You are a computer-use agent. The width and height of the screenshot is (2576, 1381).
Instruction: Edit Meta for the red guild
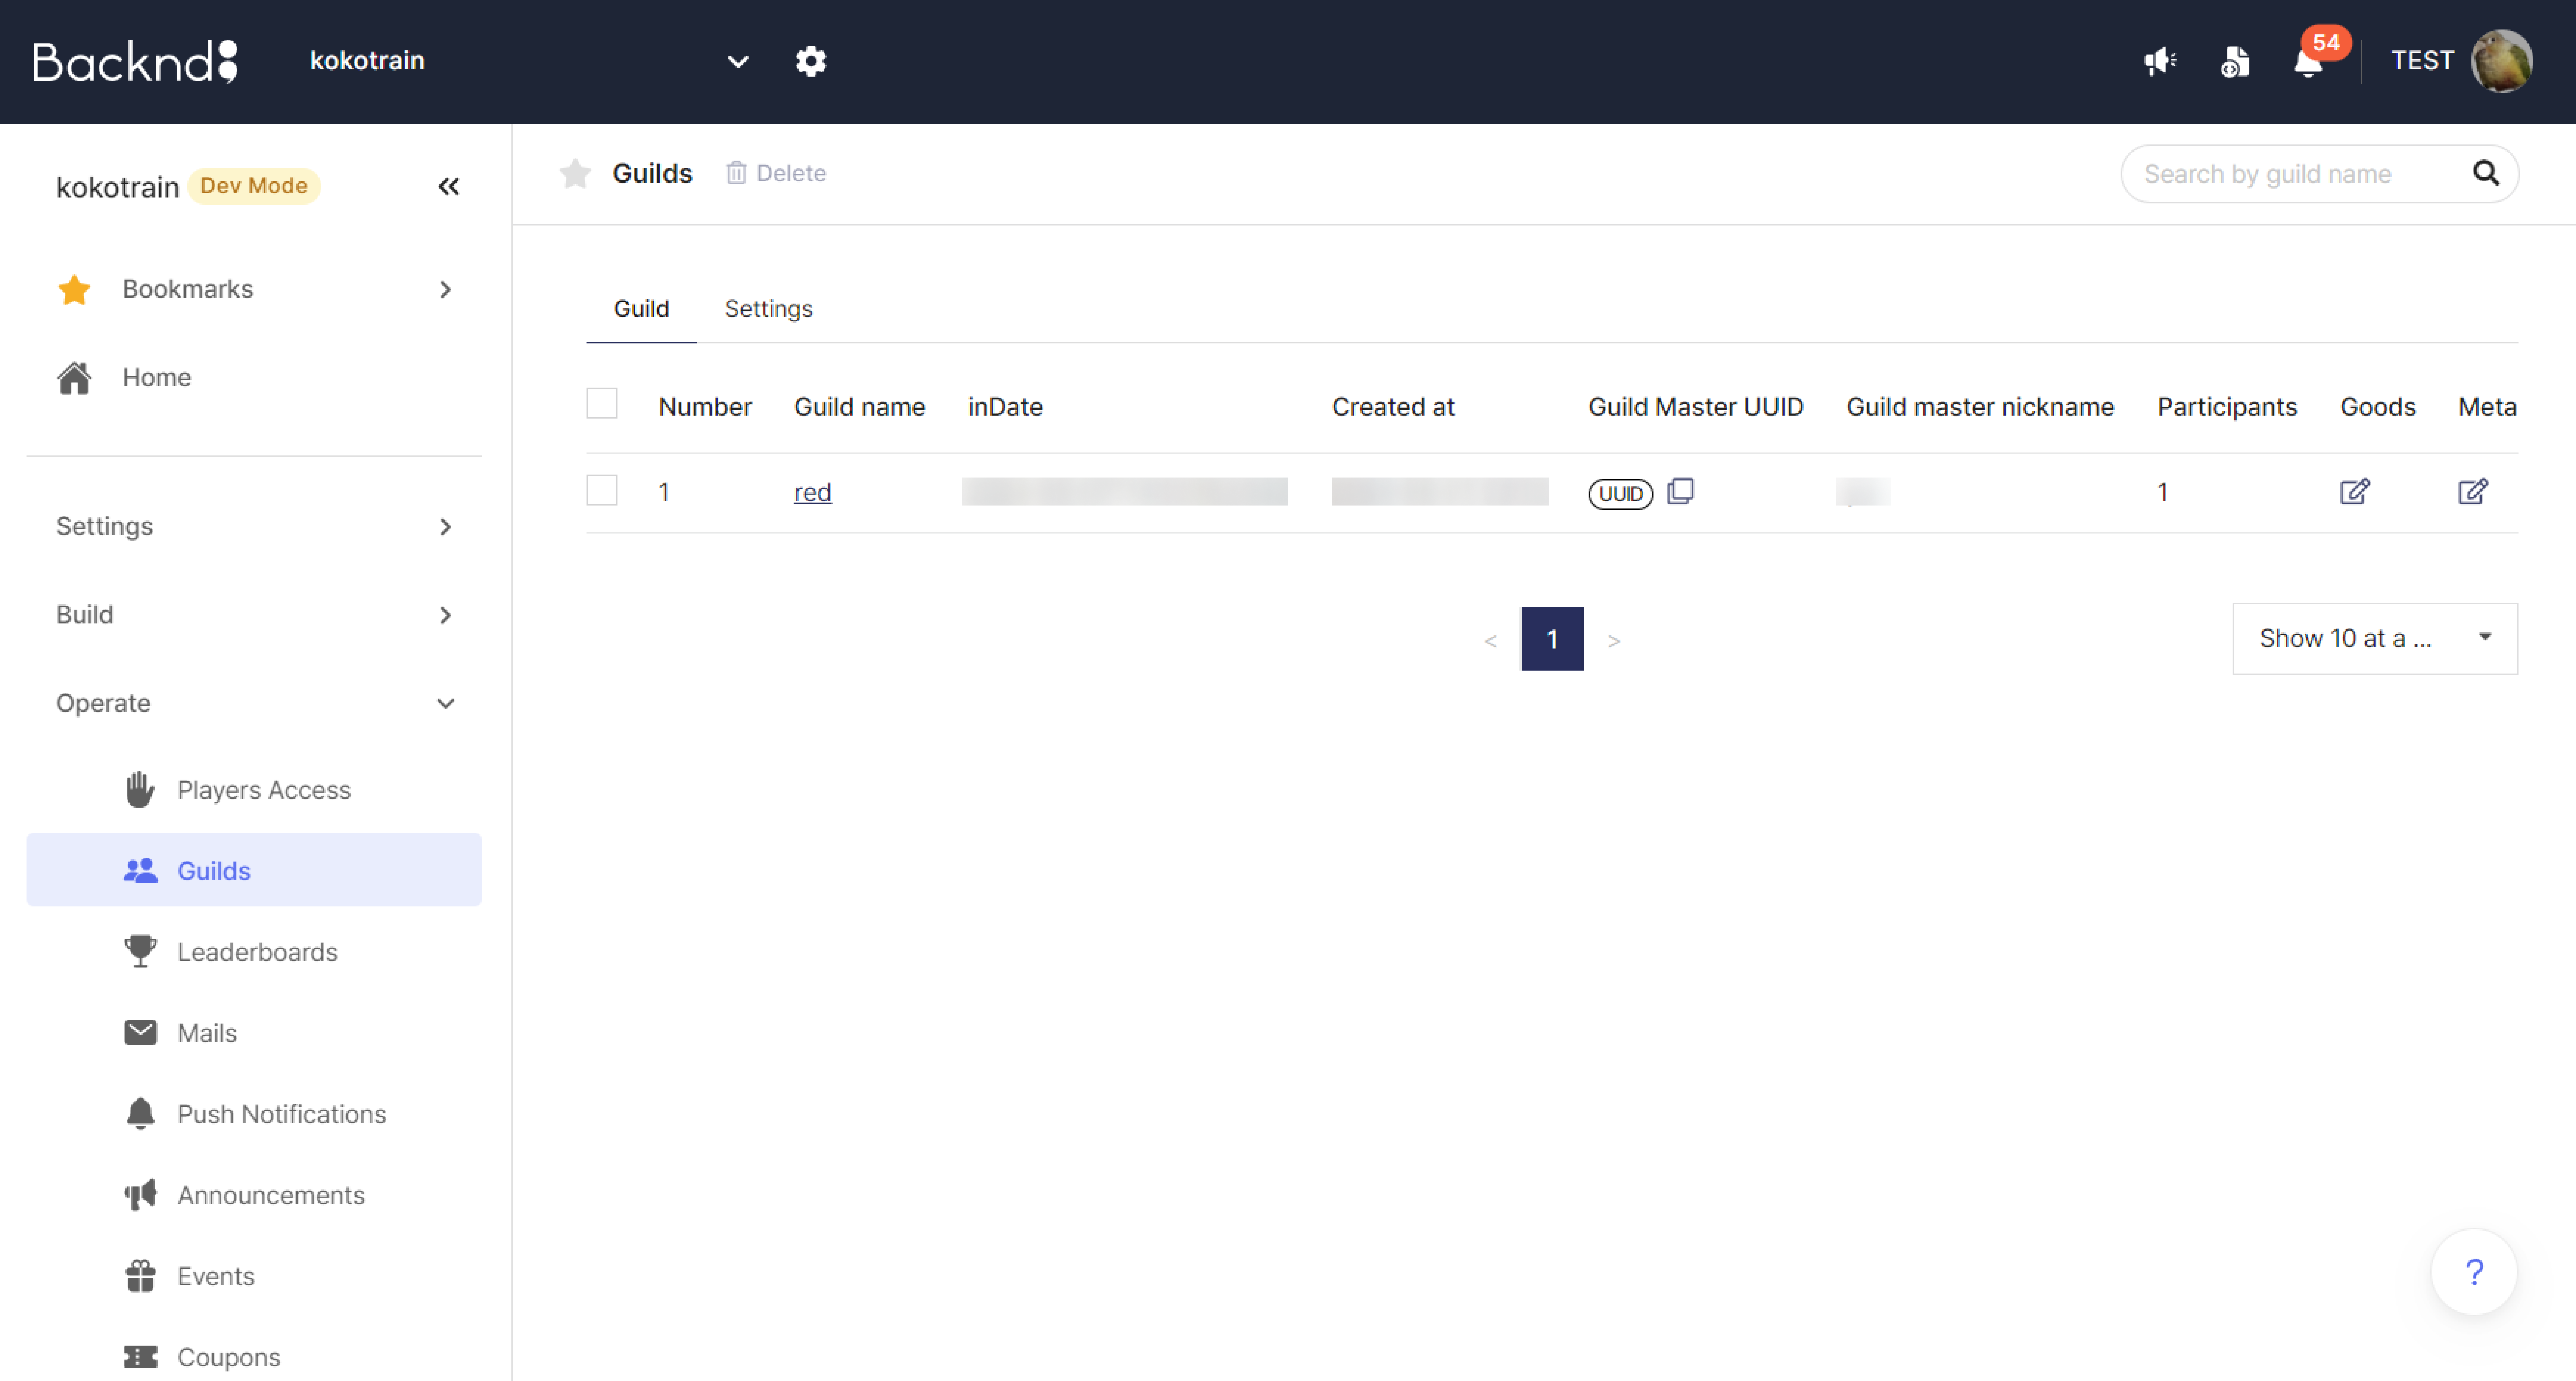coord(2472,491)
